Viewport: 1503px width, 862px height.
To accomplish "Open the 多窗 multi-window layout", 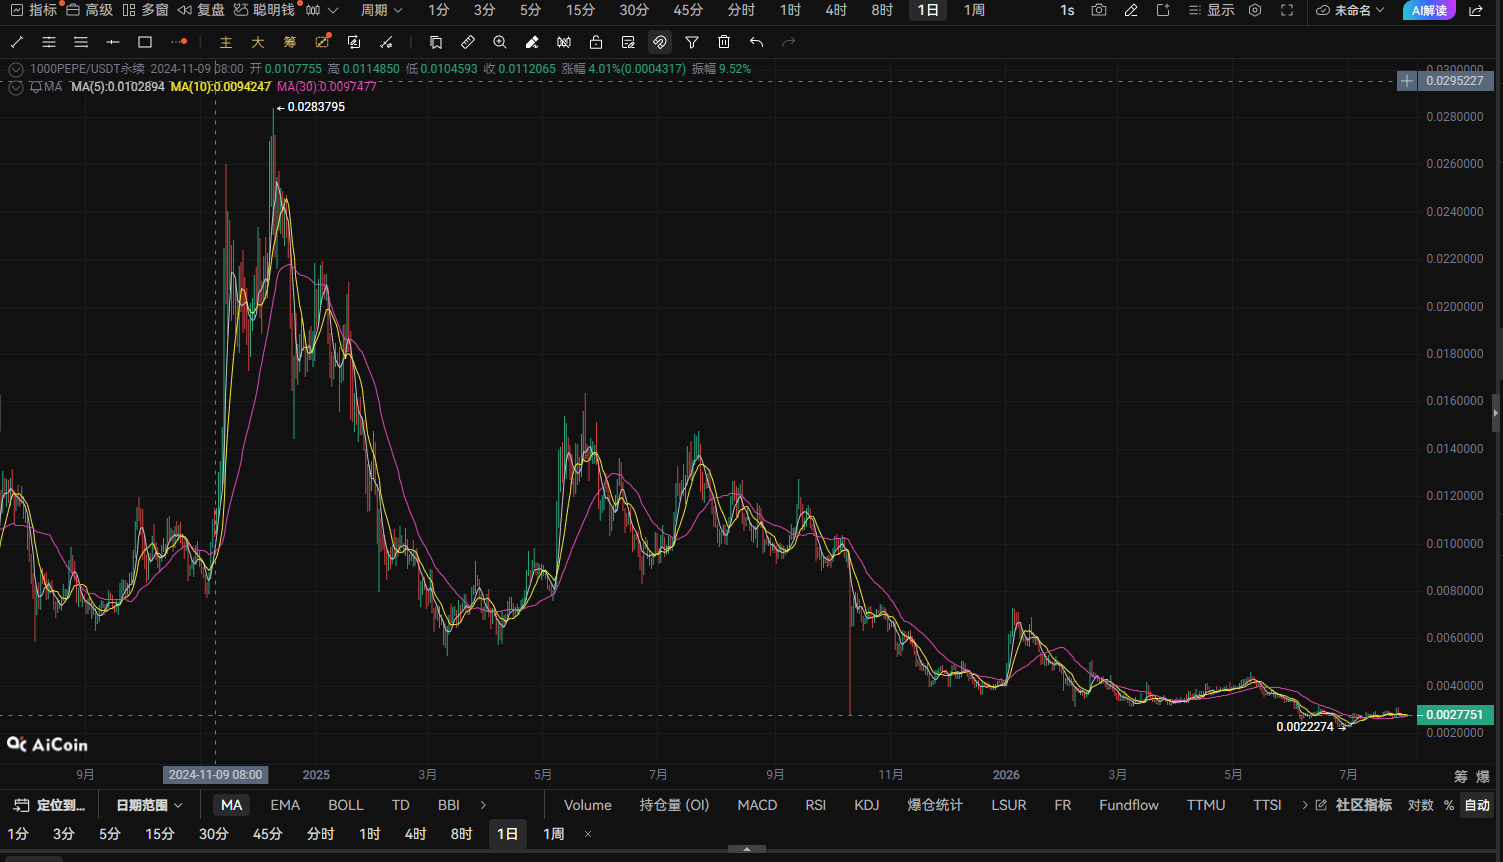I will 145,10.
